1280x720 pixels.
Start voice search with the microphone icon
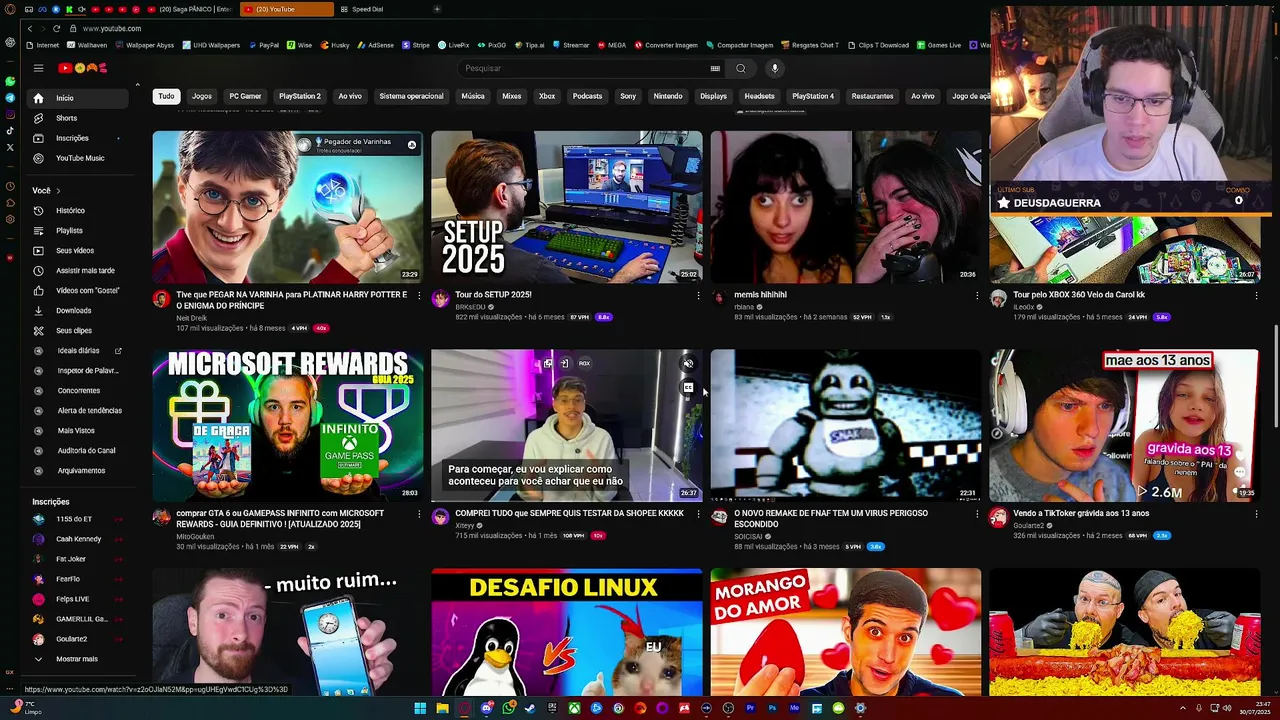click(x=774, y=68)
